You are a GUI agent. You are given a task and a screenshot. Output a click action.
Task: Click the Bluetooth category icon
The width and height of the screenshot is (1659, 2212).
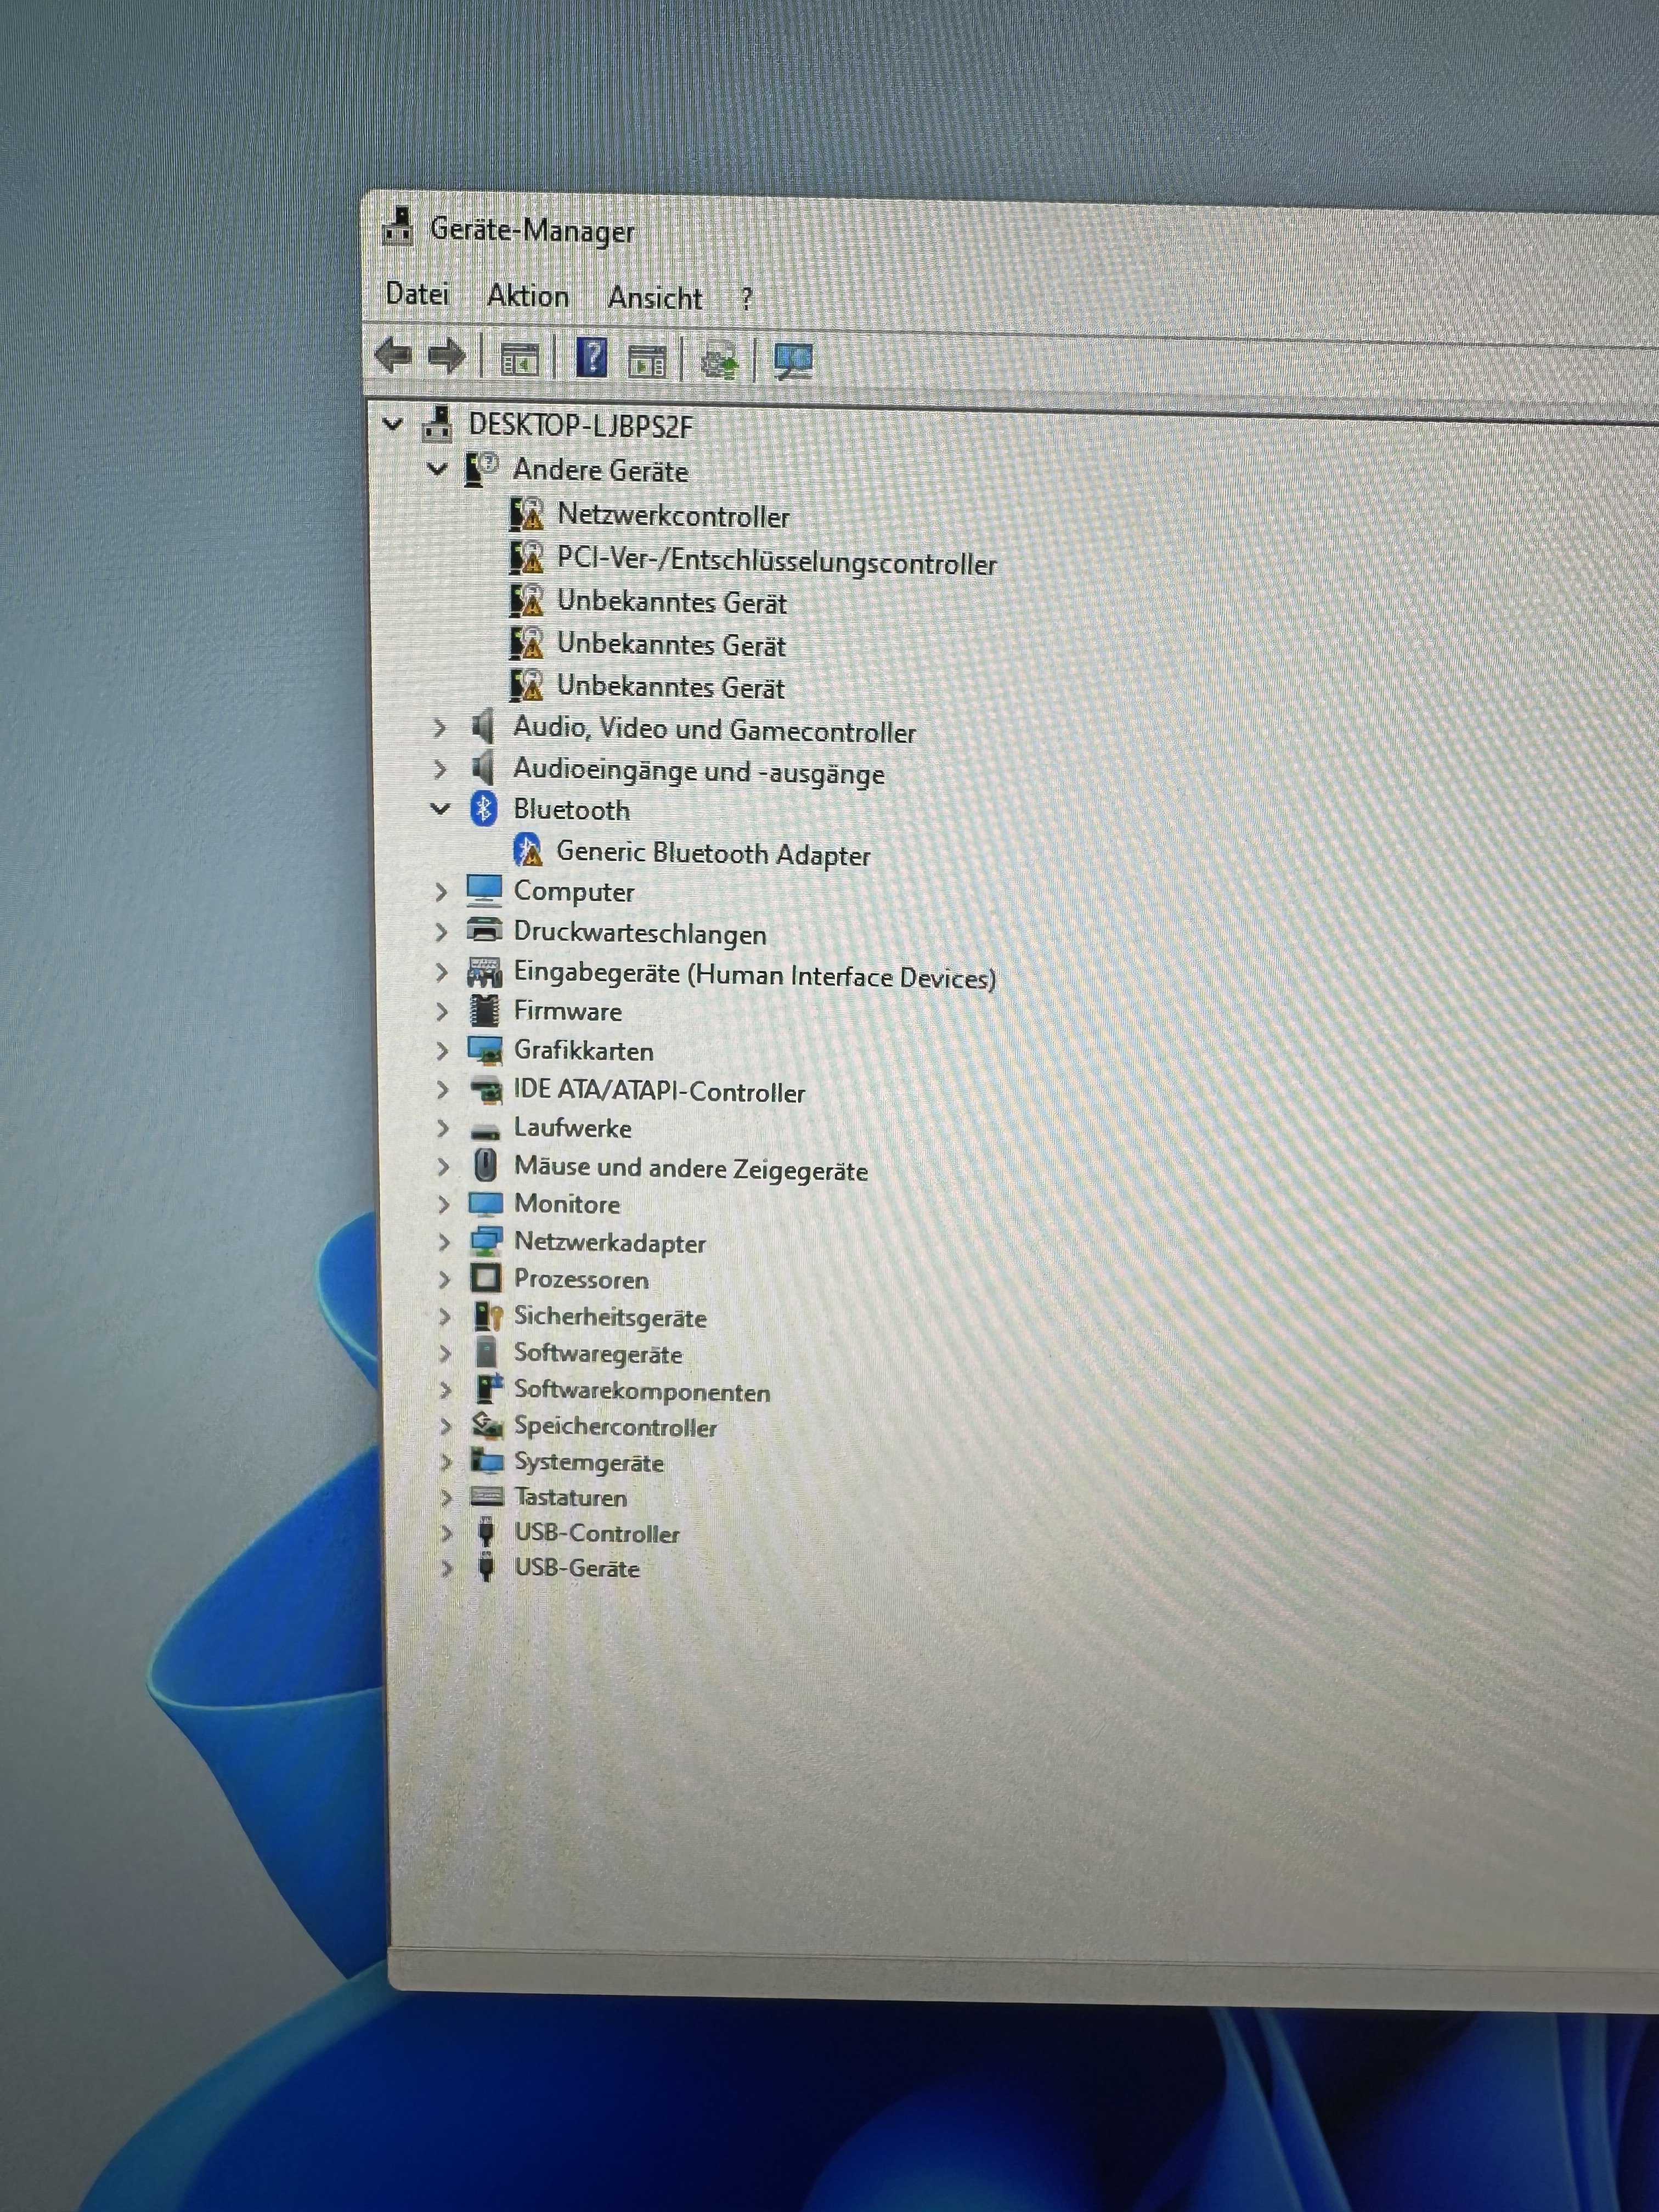[x=484, y=809]
